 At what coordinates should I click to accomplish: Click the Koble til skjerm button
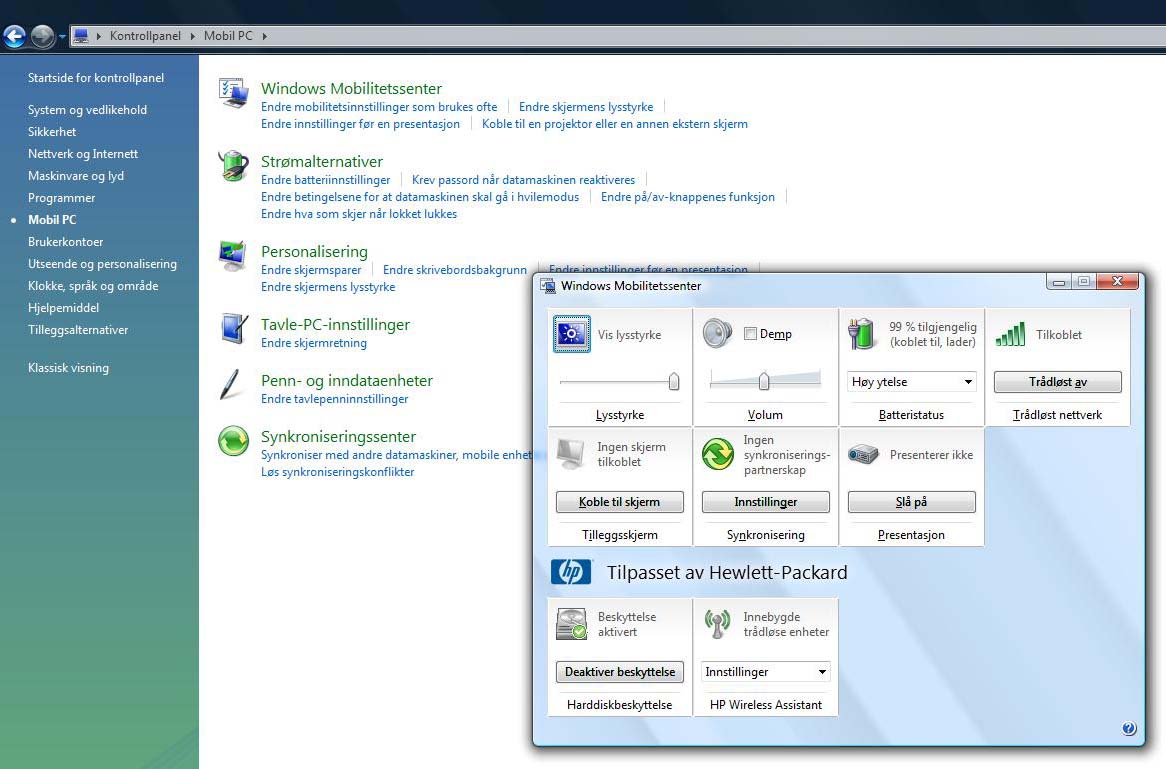click(x=619, y=502)
